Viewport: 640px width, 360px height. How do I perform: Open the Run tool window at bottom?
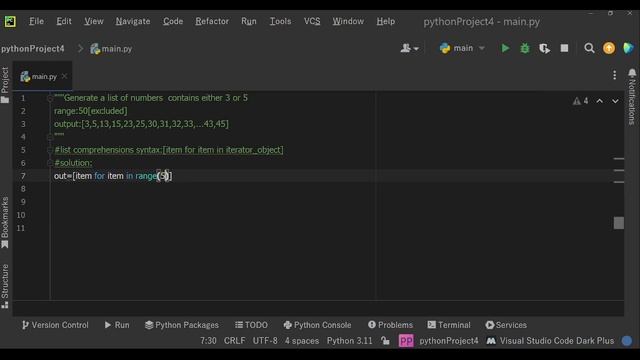pos(117,325)
